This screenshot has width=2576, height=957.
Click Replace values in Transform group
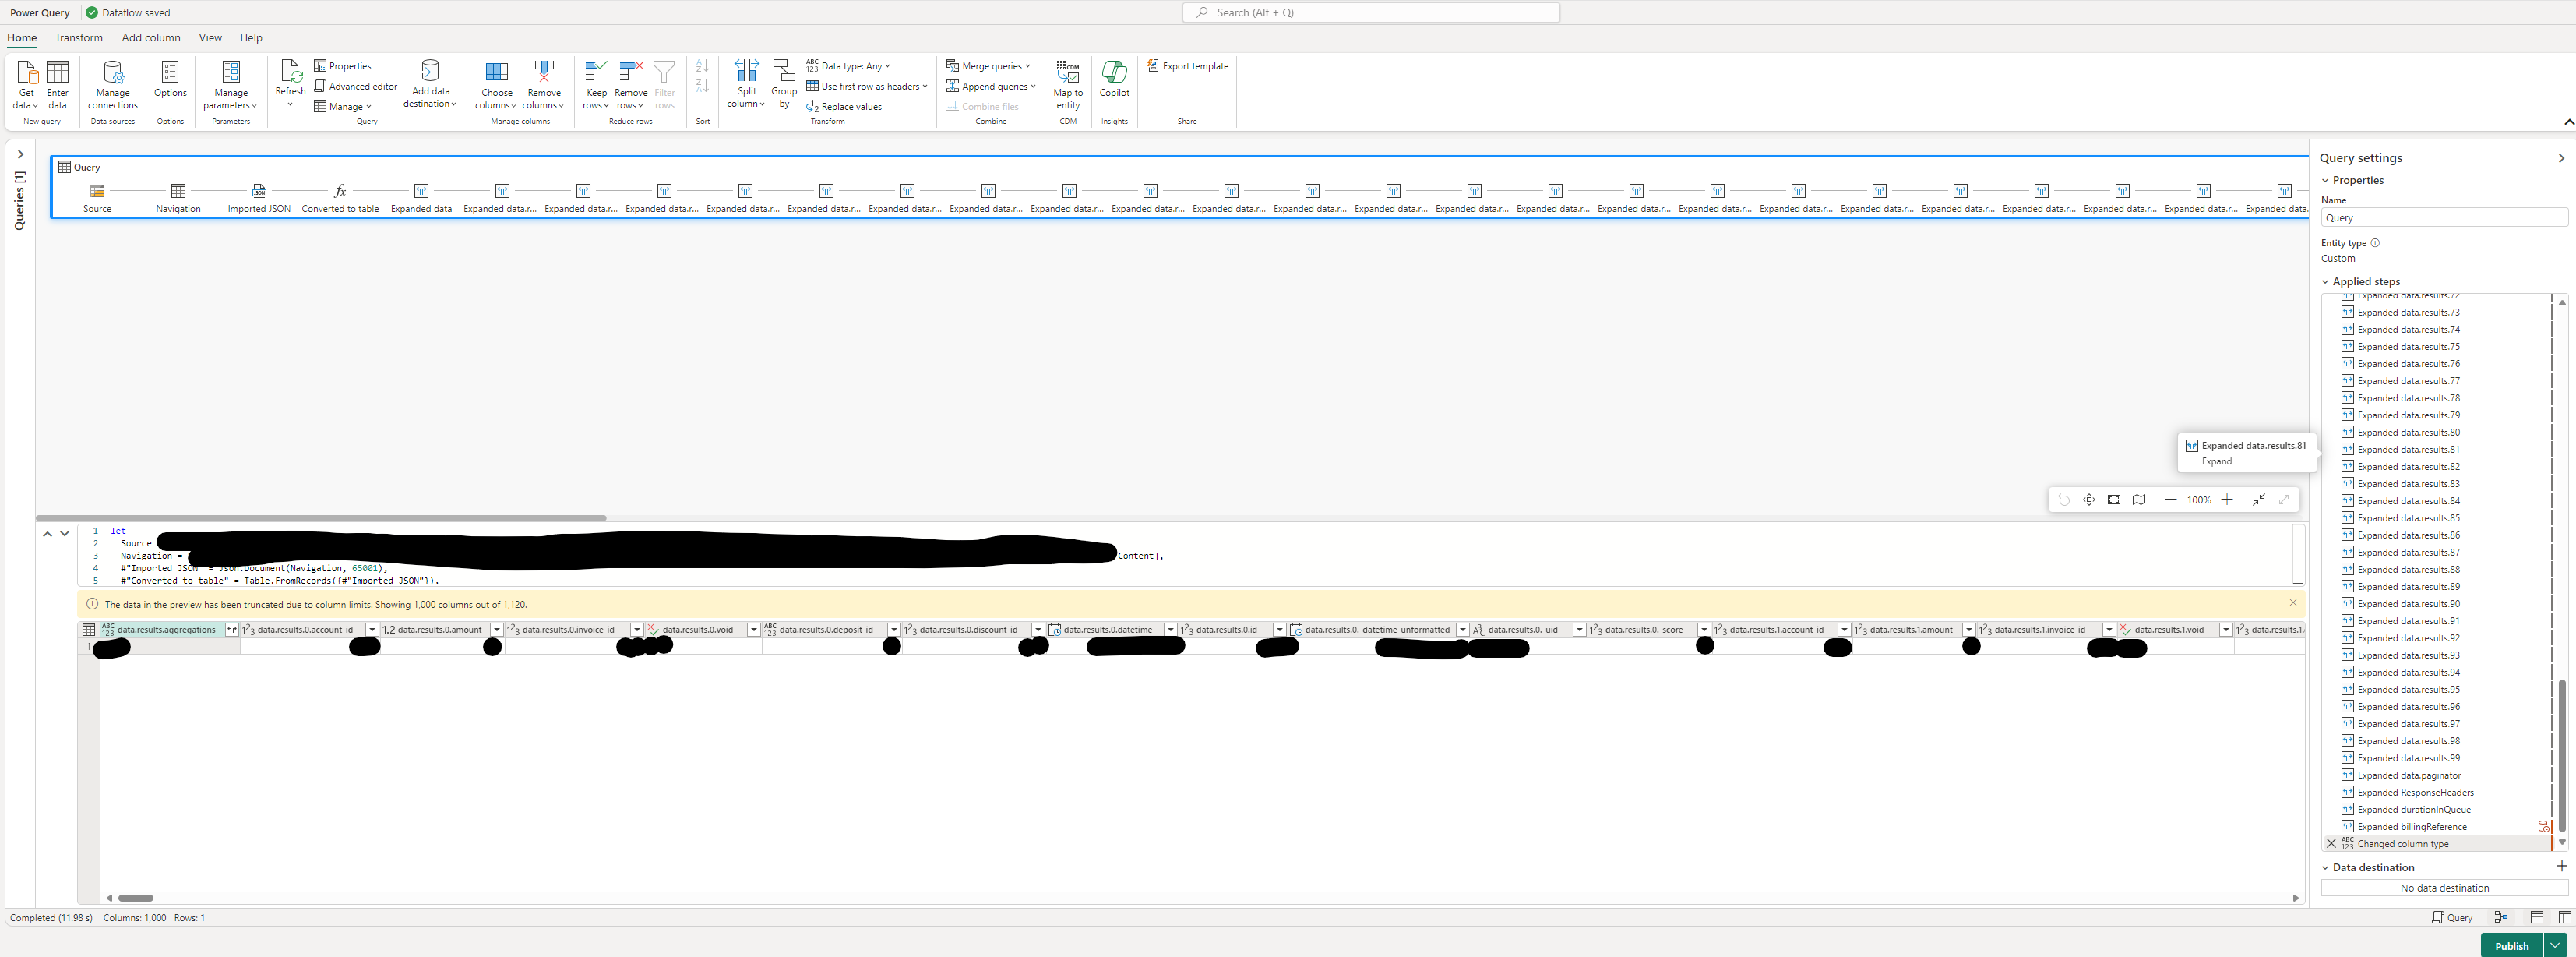tap(844, 107)
